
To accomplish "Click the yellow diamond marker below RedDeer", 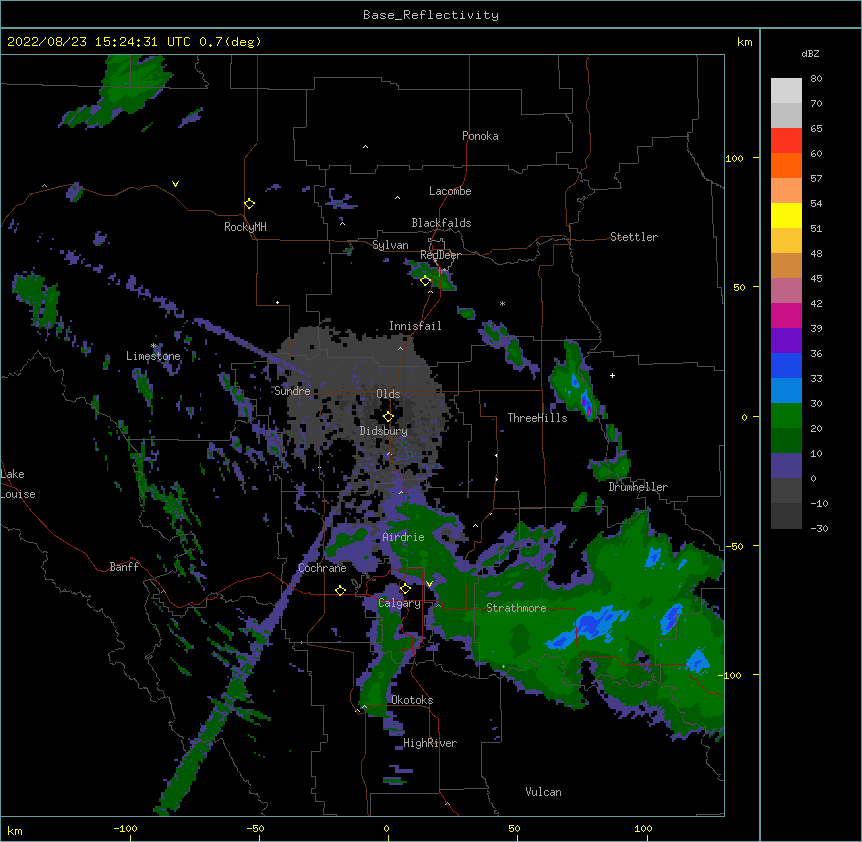I will click(x=425, y=281).
